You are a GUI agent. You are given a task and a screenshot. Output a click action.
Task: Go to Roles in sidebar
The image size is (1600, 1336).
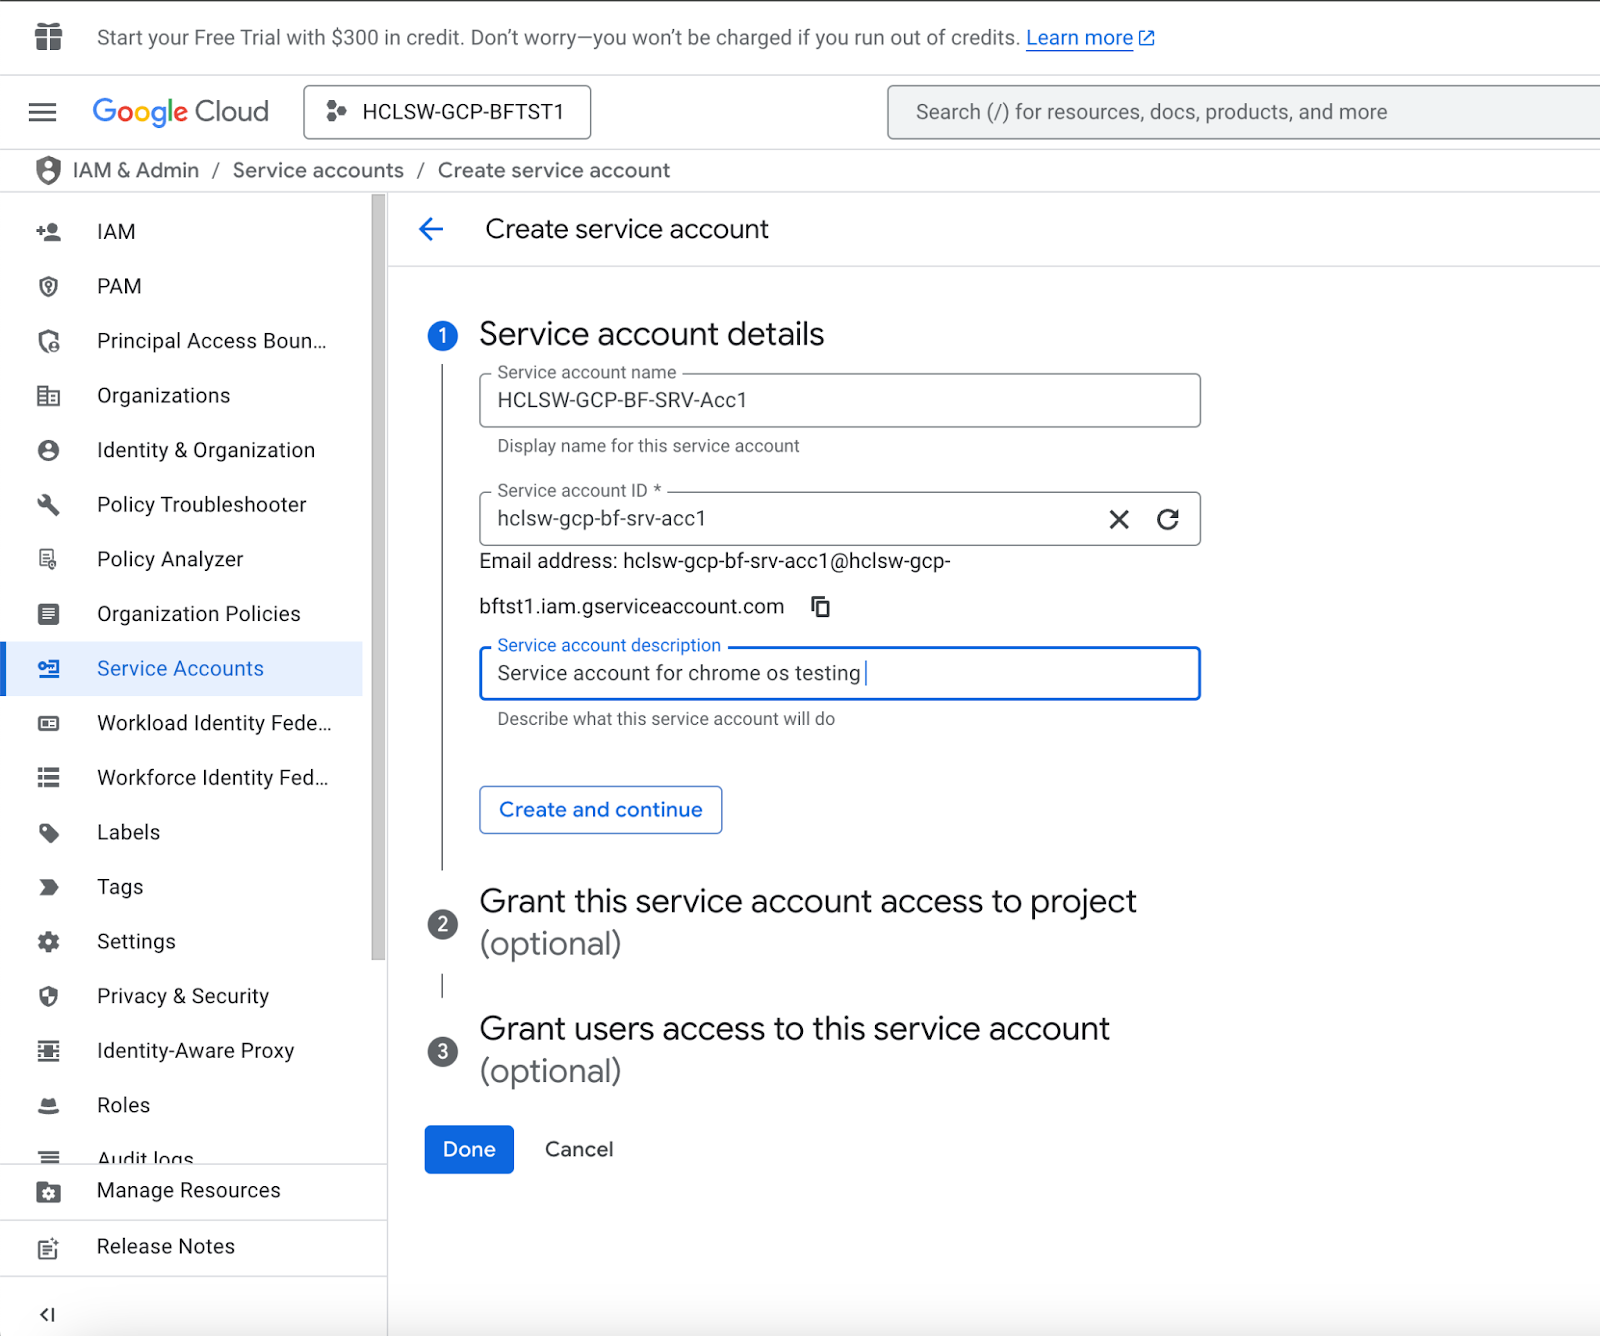tap(123, 1105)
